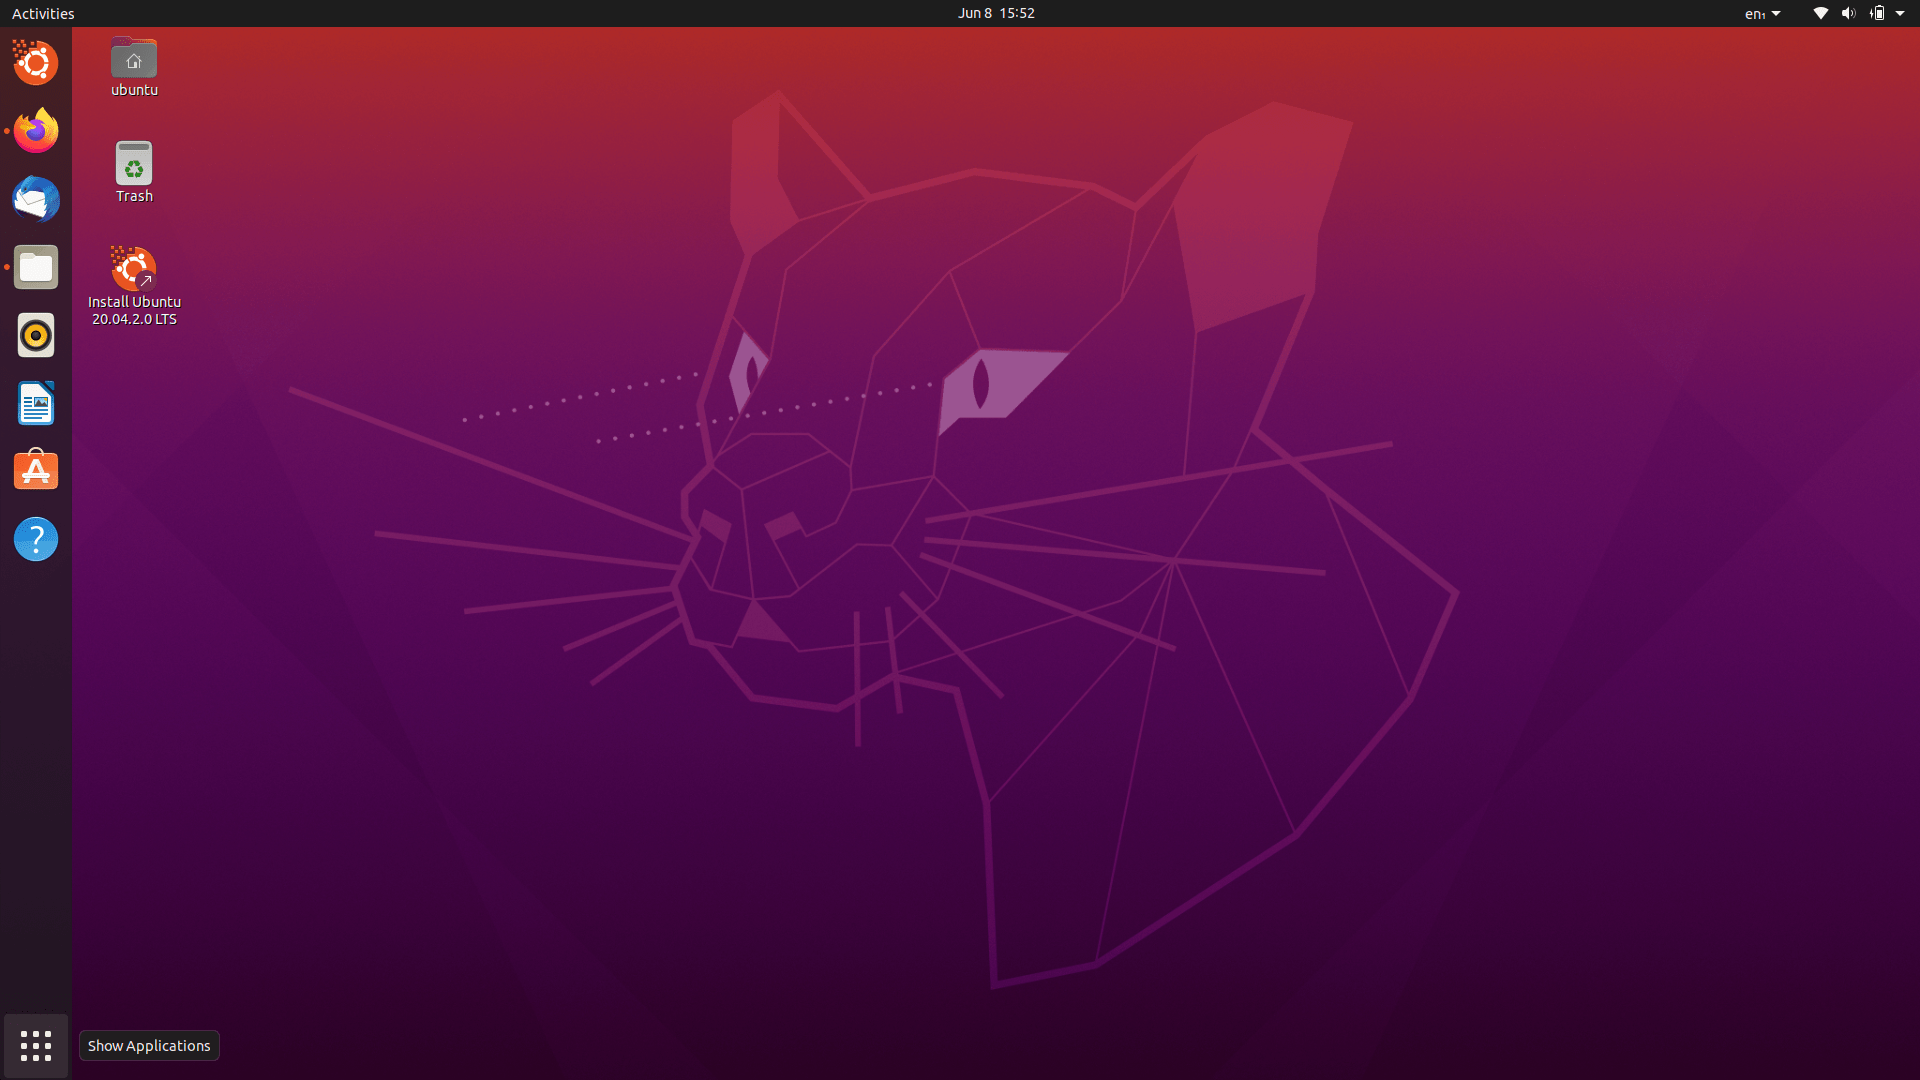The image size is (1920, 1080).
Task: Open Thunderbird Mail in the dock
Action: click(36, 199)
